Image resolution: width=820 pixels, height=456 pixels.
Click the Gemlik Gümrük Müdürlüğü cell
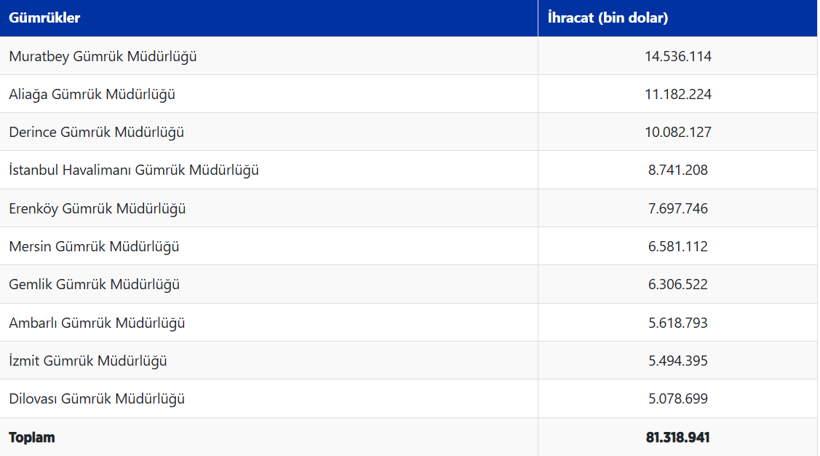[x=94, y=284]
